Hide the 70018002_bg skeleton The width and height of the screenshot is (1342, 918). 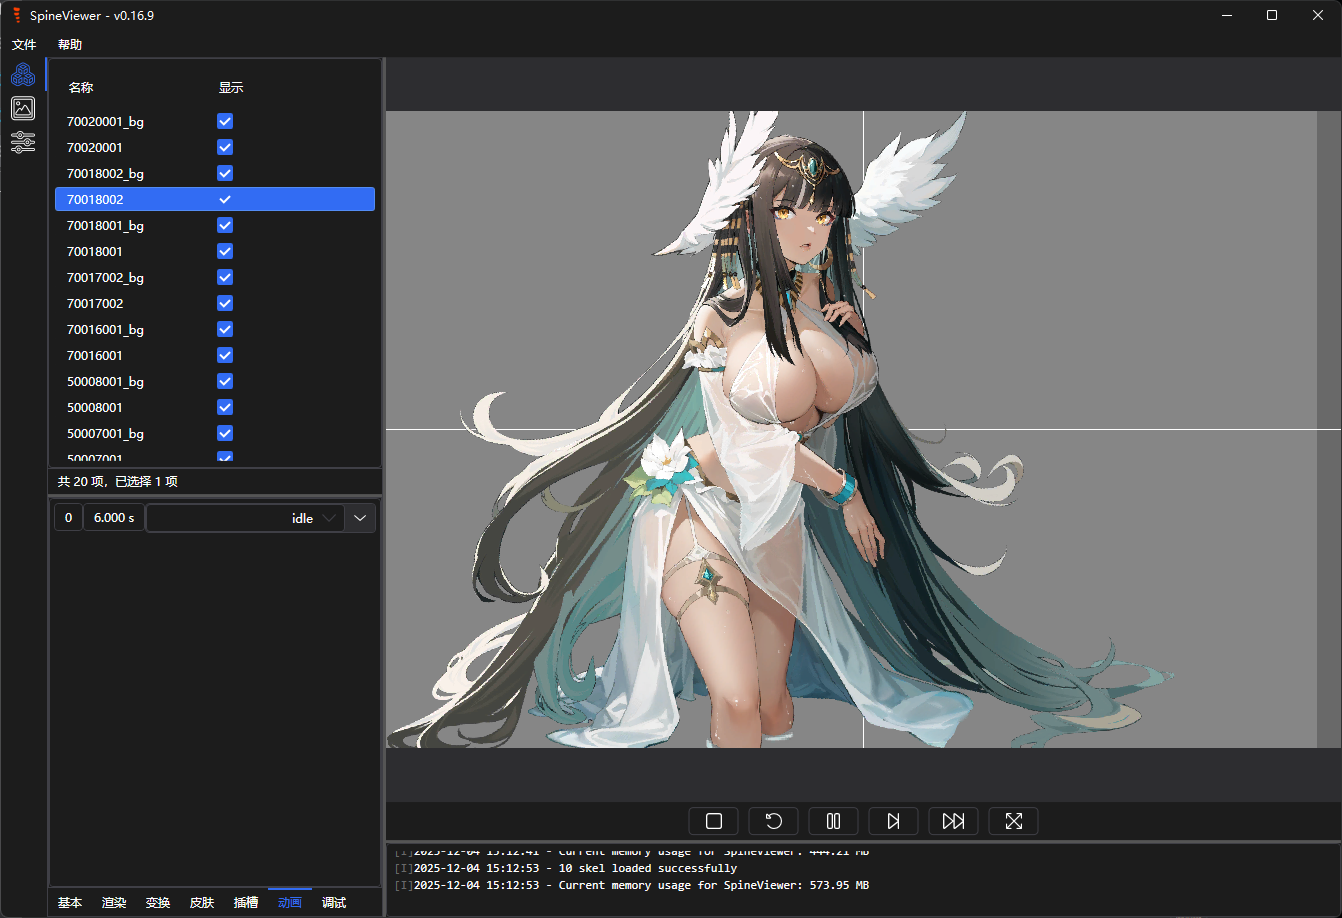225,173
